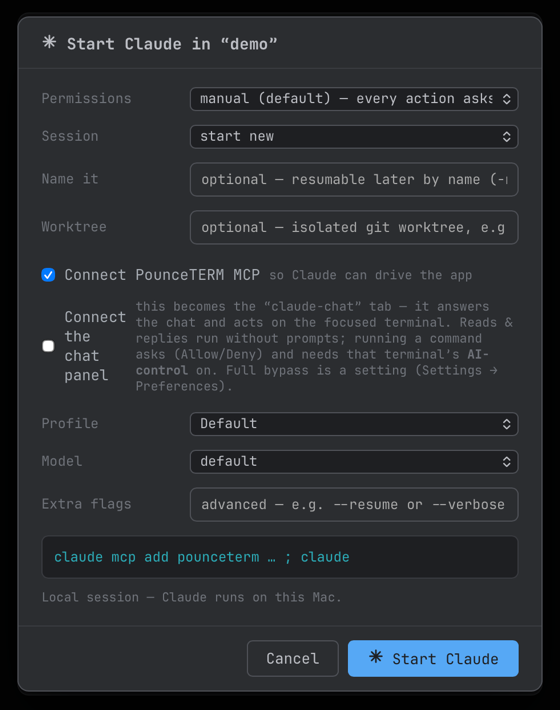Click the Extra flags label
Viewport: 560px width, 710px height.
tap(86, 504)
